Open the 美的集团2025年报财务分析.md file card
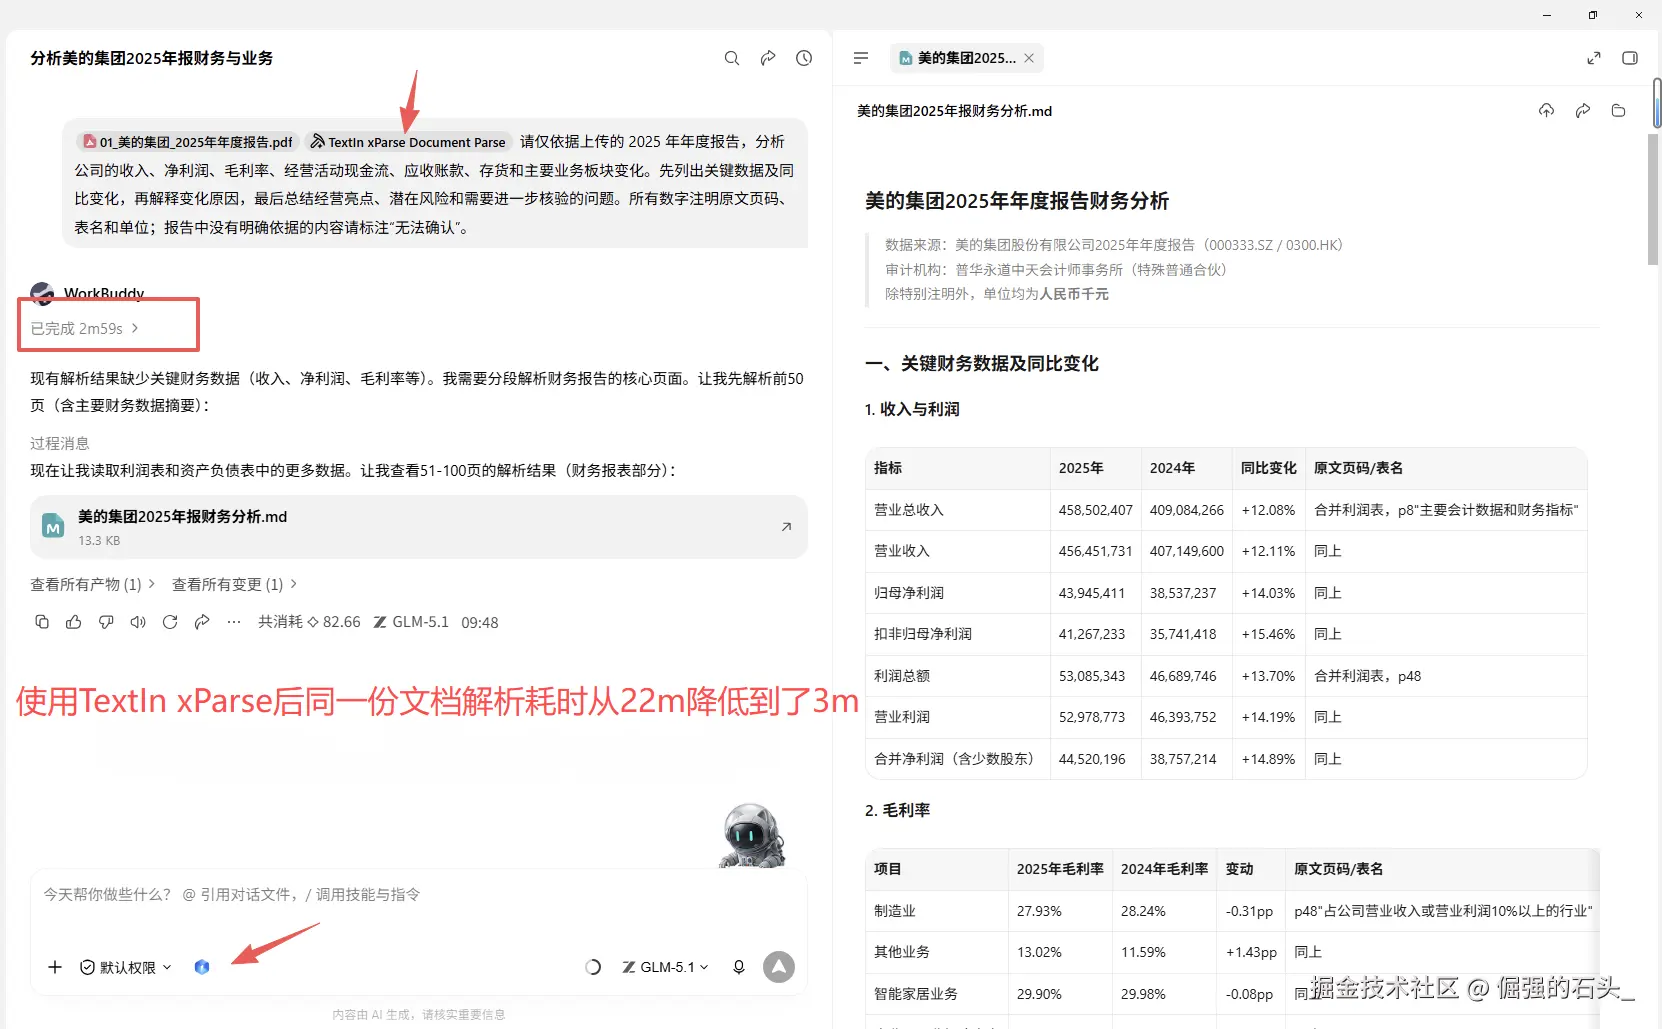 419,527
